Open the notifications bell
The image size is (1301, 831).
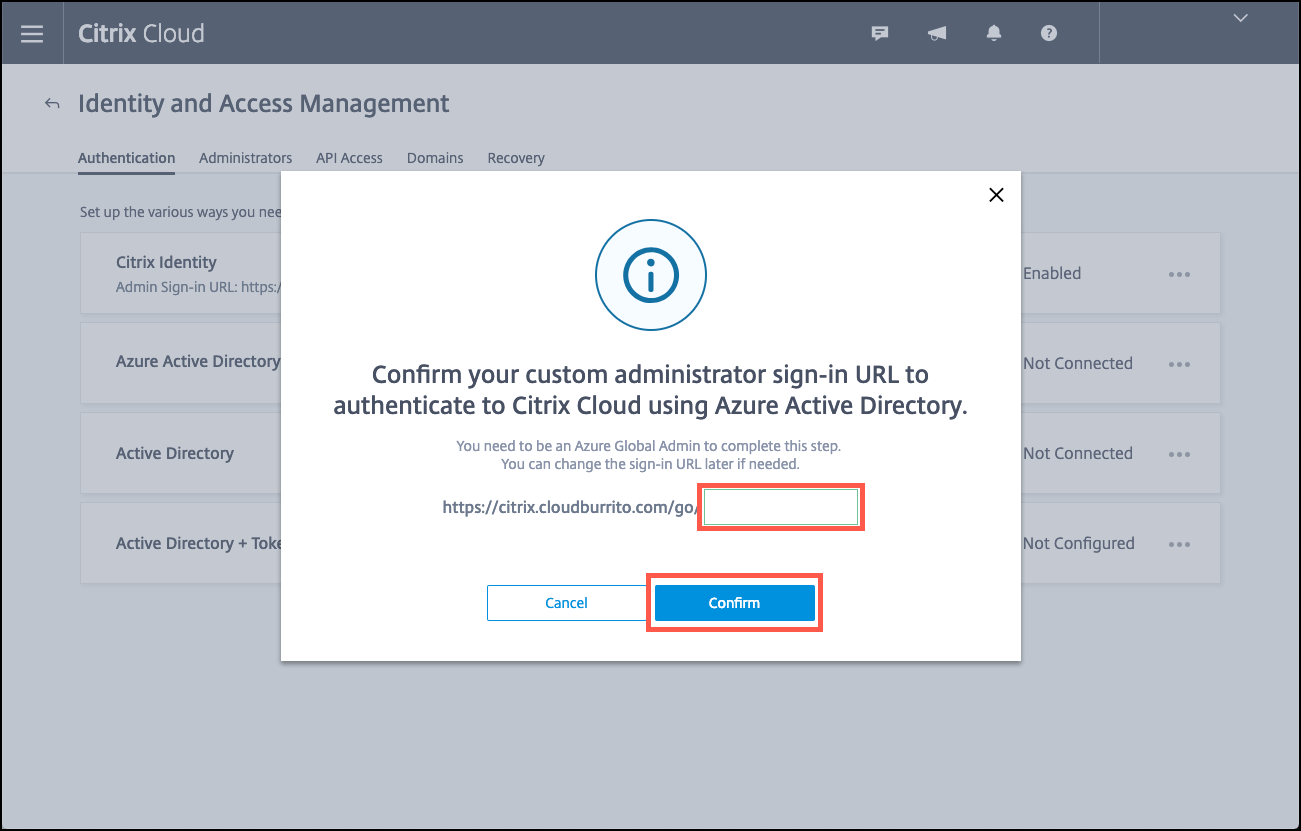[x=993, y=33]
